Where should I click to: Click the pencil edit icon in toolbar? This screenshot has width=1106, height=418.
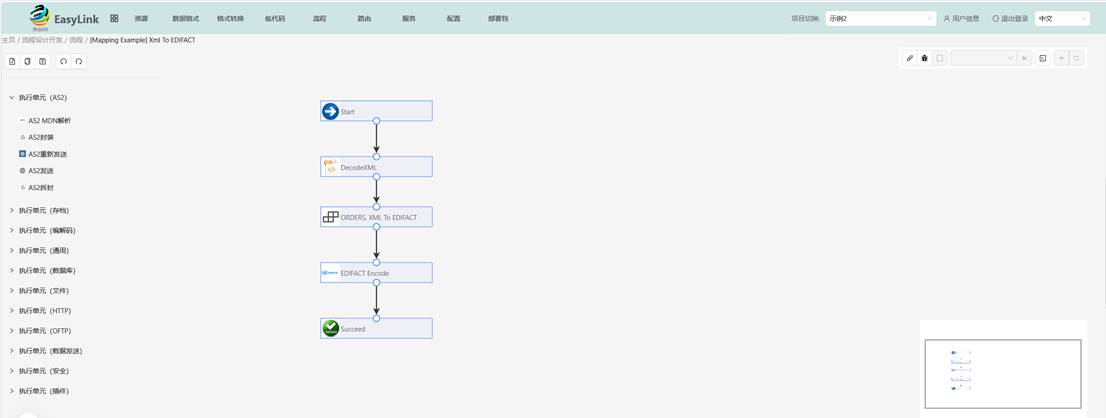pos(909,59)
